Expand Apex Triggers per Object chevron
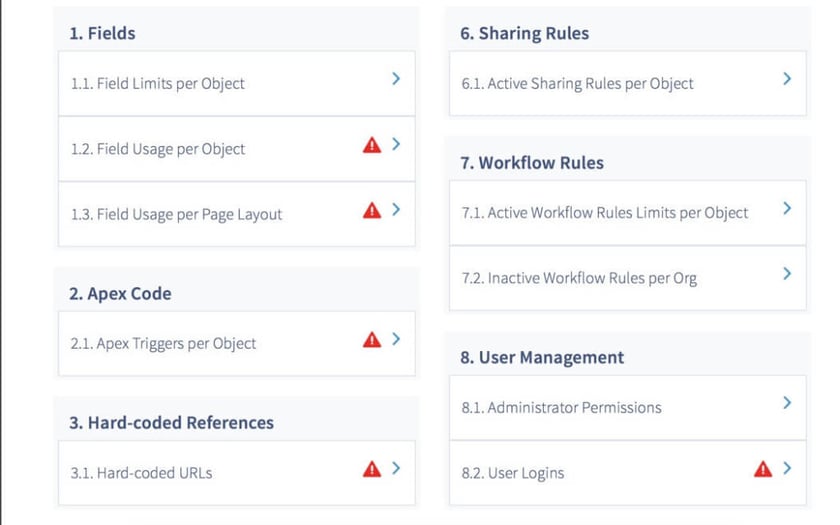Viewport: 840px width, 525px height. point(396,339)
